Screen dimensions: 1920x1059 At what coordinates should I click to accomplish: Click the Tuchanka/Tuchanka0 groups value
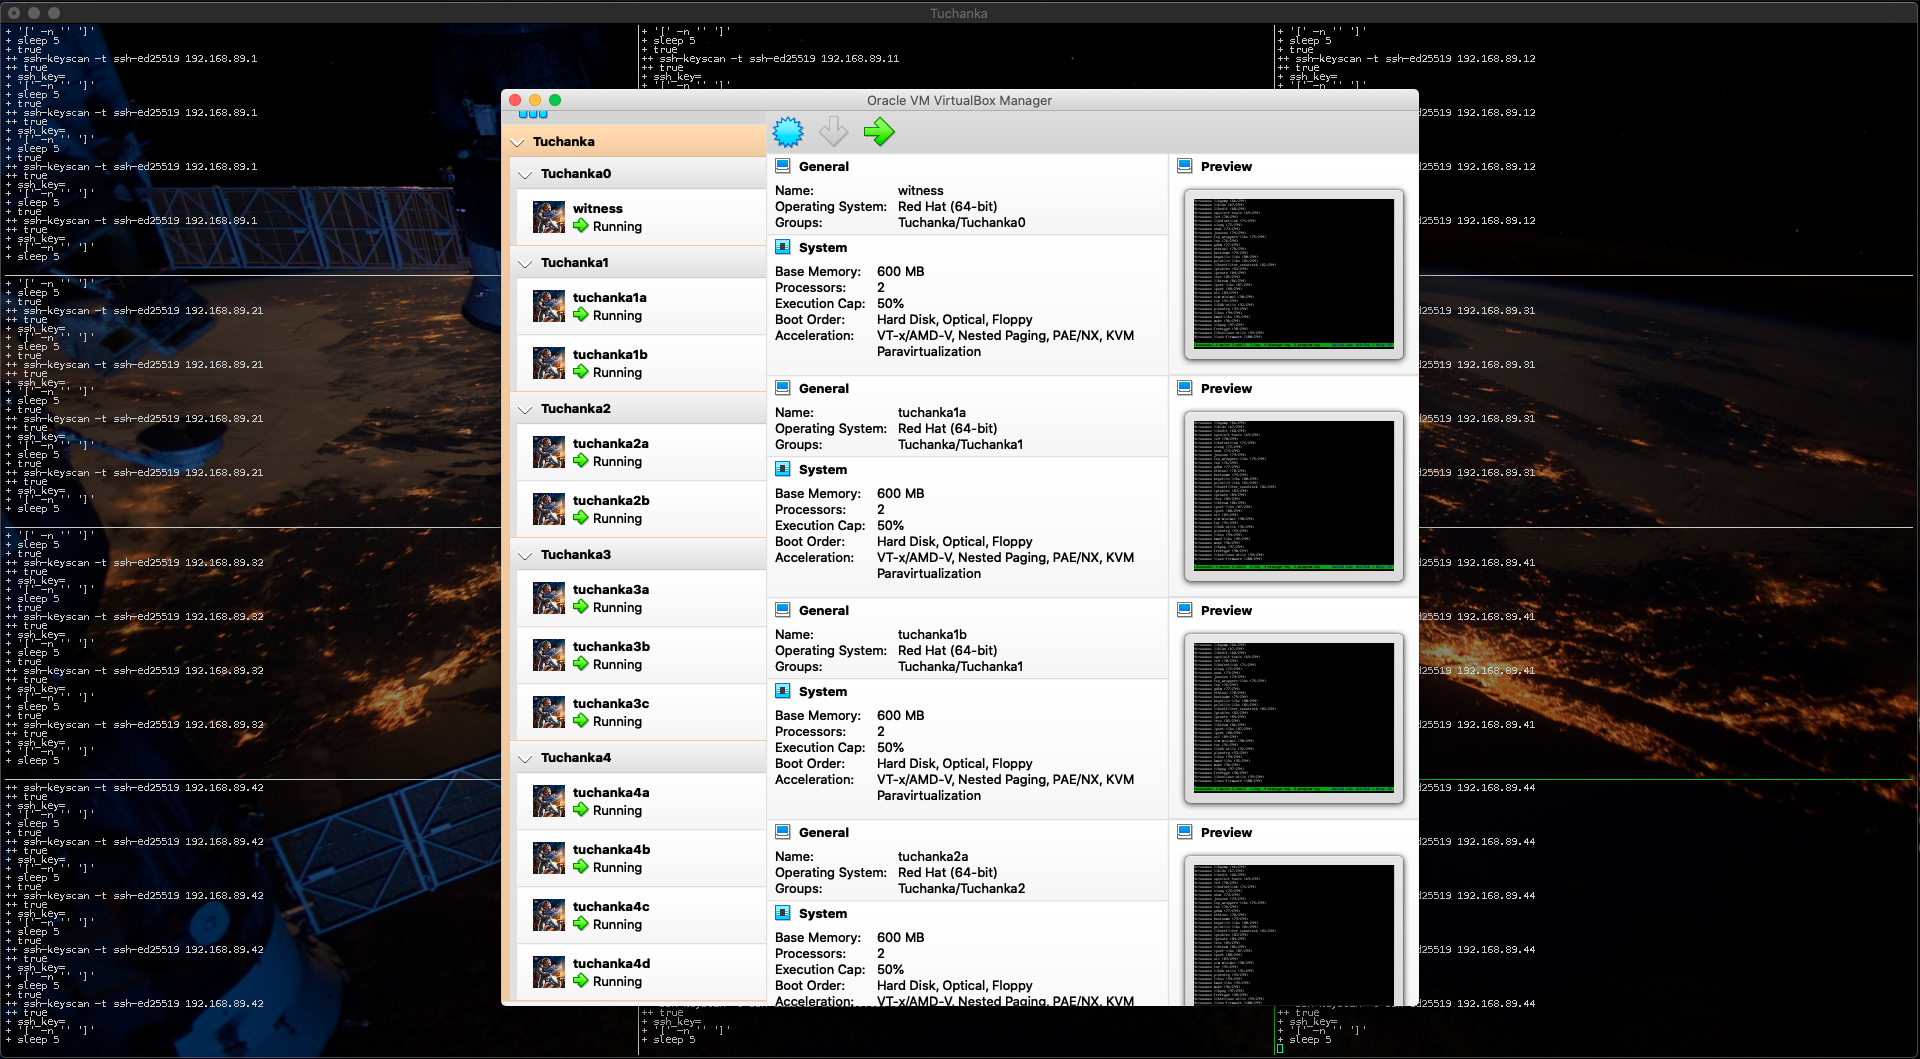click(x=961, y=222)
